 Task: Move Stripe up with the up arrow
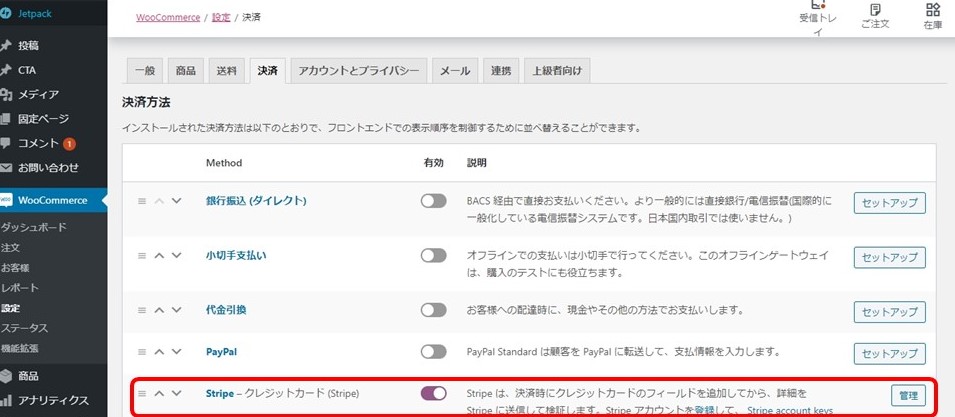(x=160, y=393)
